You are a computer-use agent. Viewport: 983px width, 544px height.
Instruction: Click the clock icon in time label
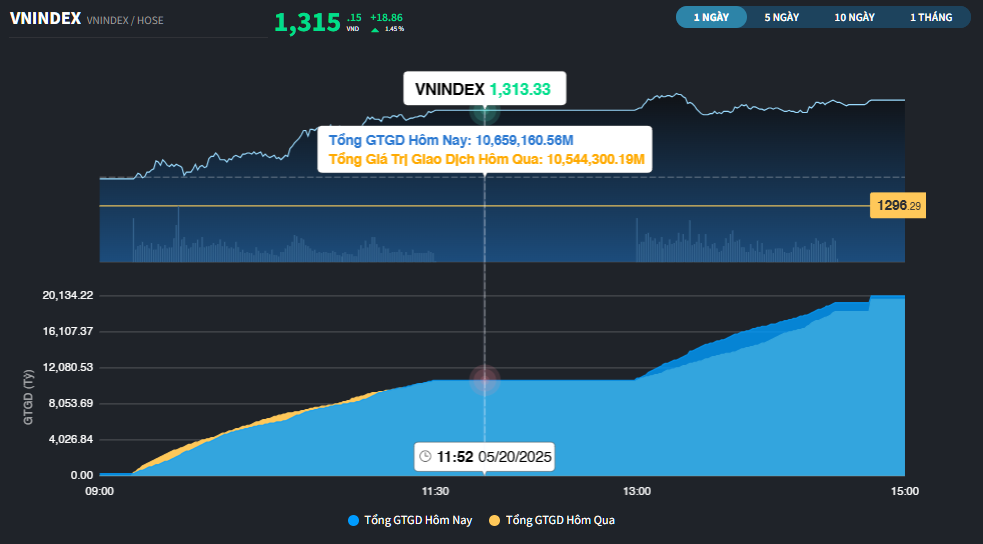[x=426, y=456]
